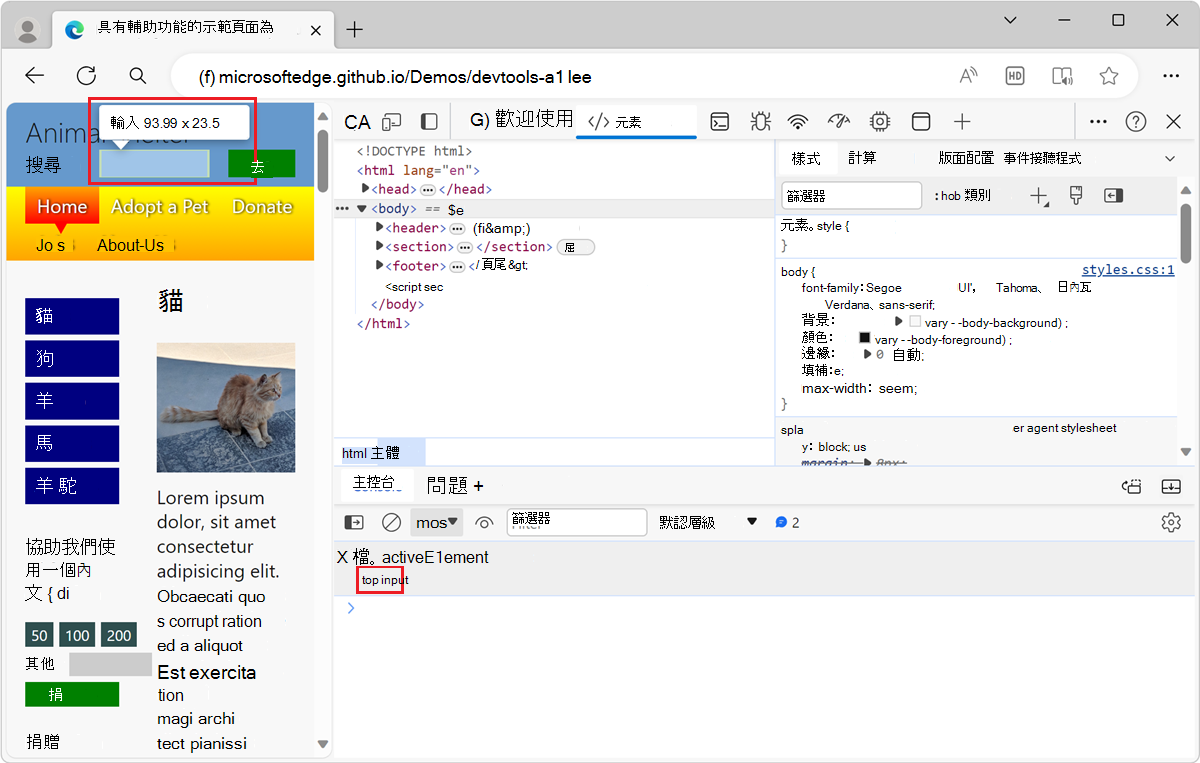Click the black body-foreground color swatch

tap(865, 337)
